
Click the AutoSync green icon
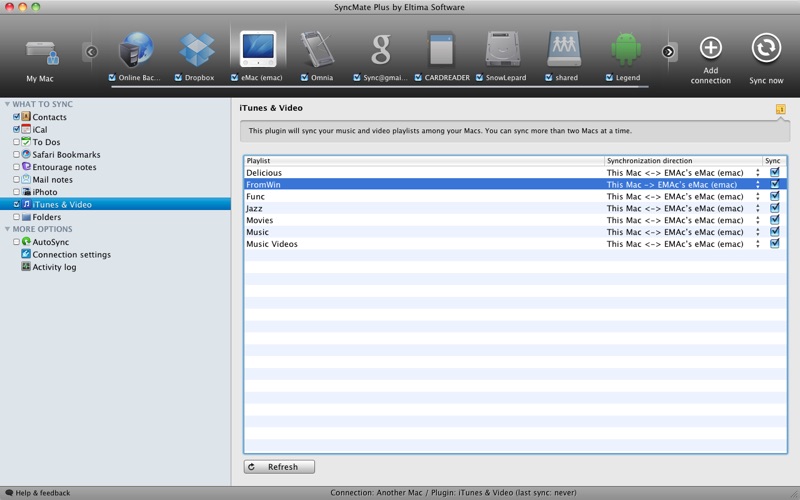(26, 241)
